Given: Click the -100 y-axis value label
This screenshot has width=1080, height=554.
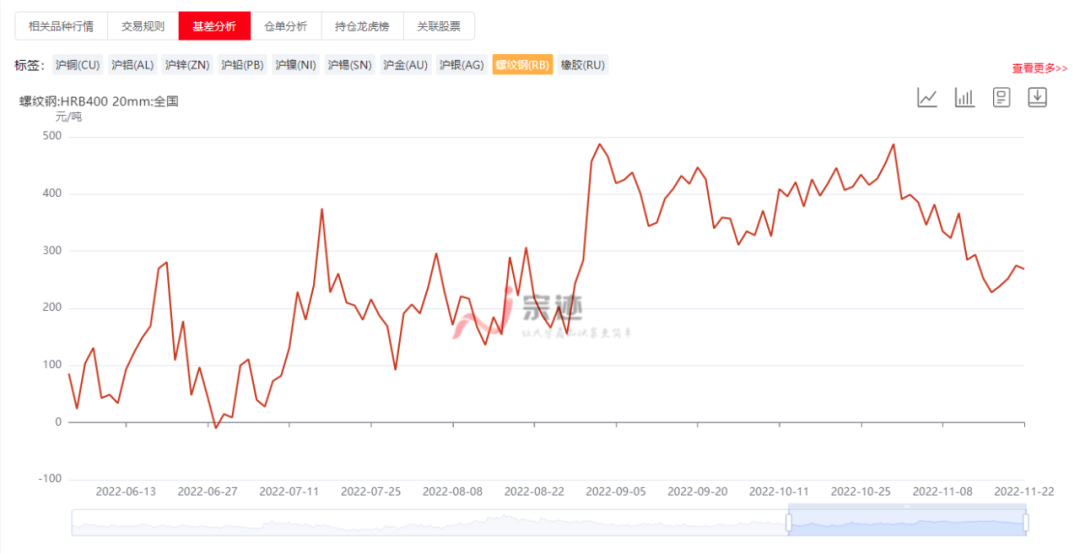Looking at the screenshot, I should click(x=49, y=479).
